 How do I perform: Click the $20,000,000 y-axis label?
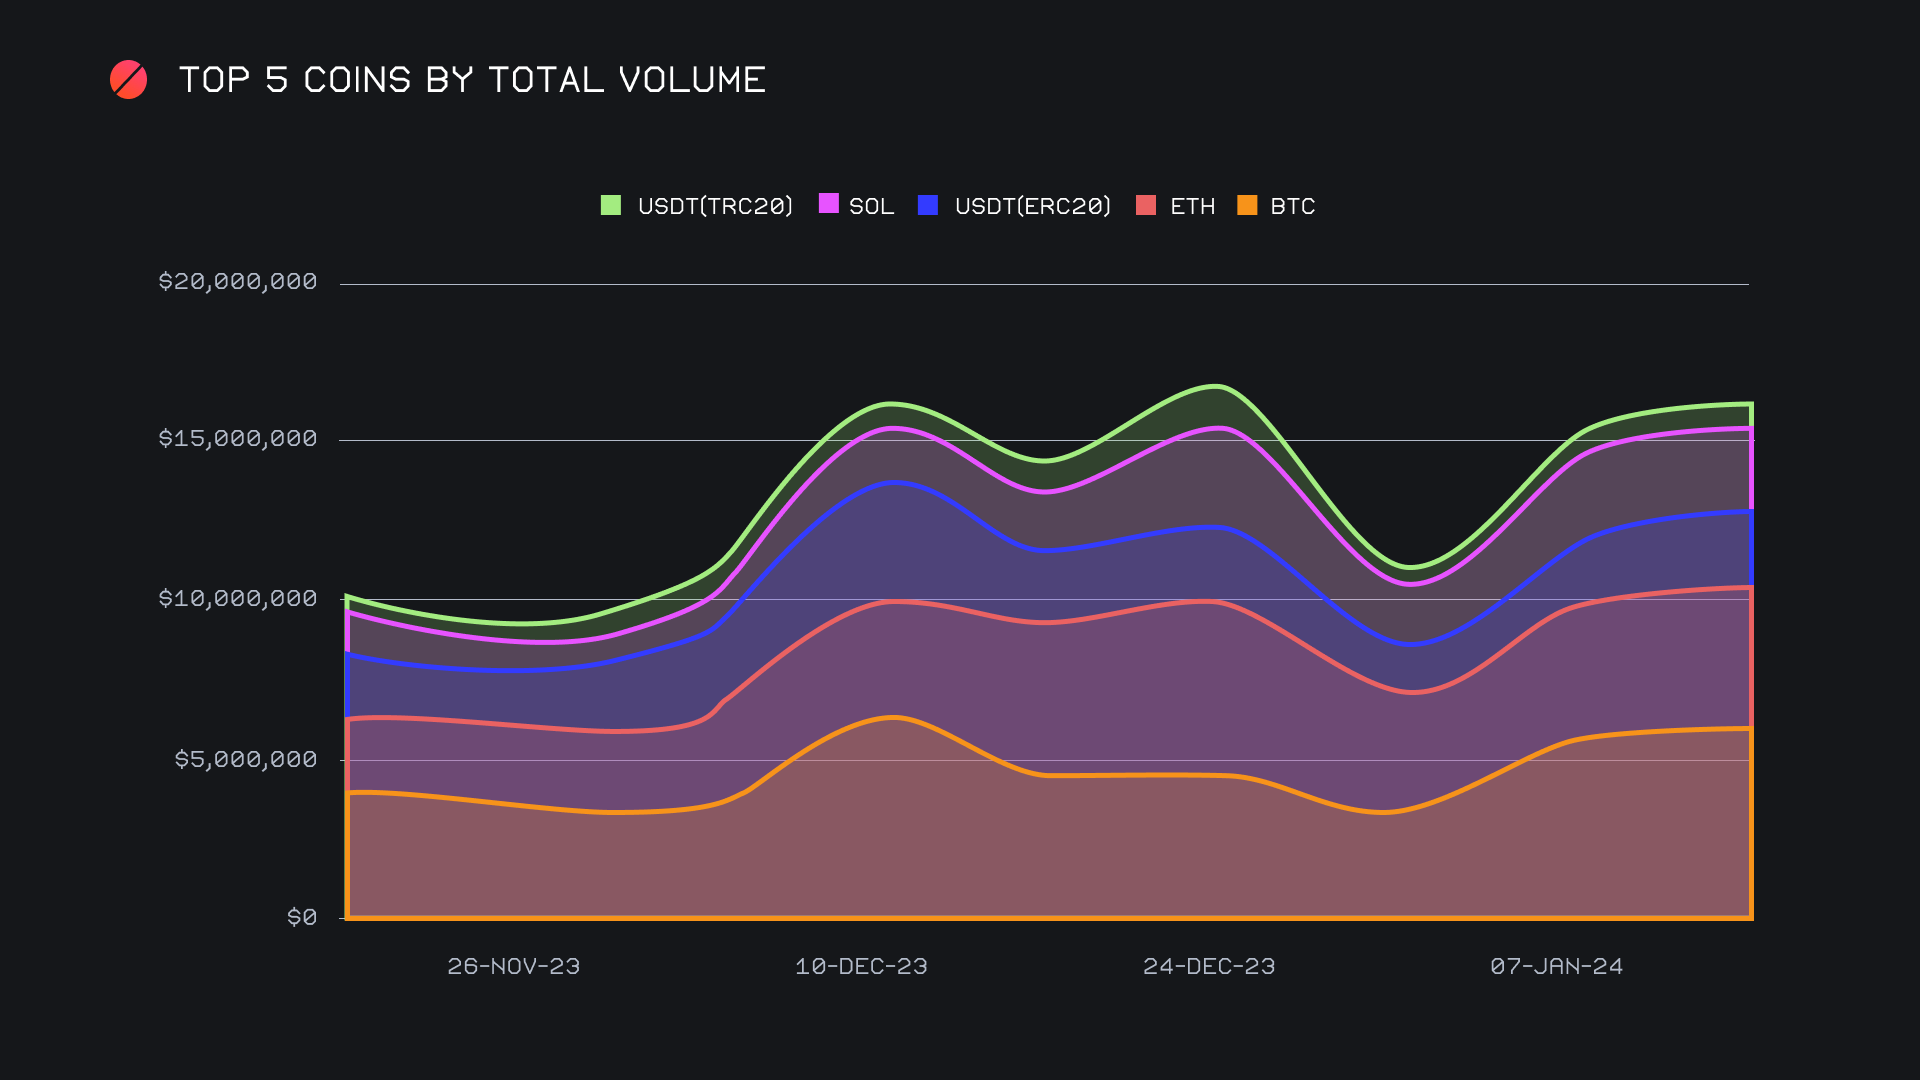tap(238, 281)
